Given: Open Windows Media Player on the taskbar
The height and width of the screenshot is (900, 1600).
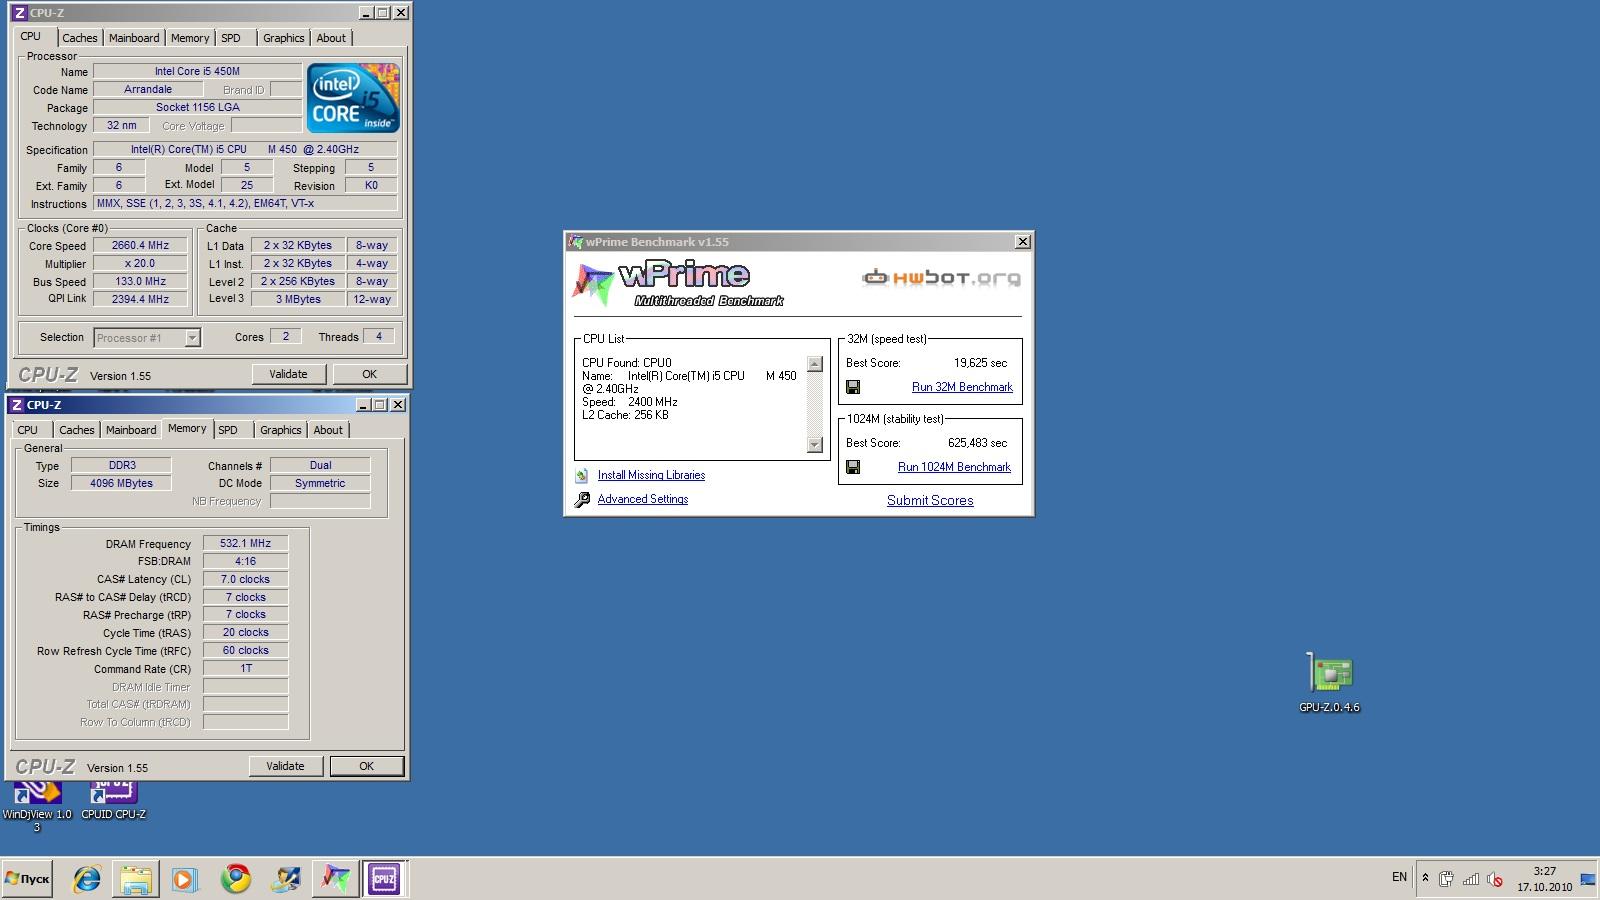Looking at the screenshot, I should 185,879.
